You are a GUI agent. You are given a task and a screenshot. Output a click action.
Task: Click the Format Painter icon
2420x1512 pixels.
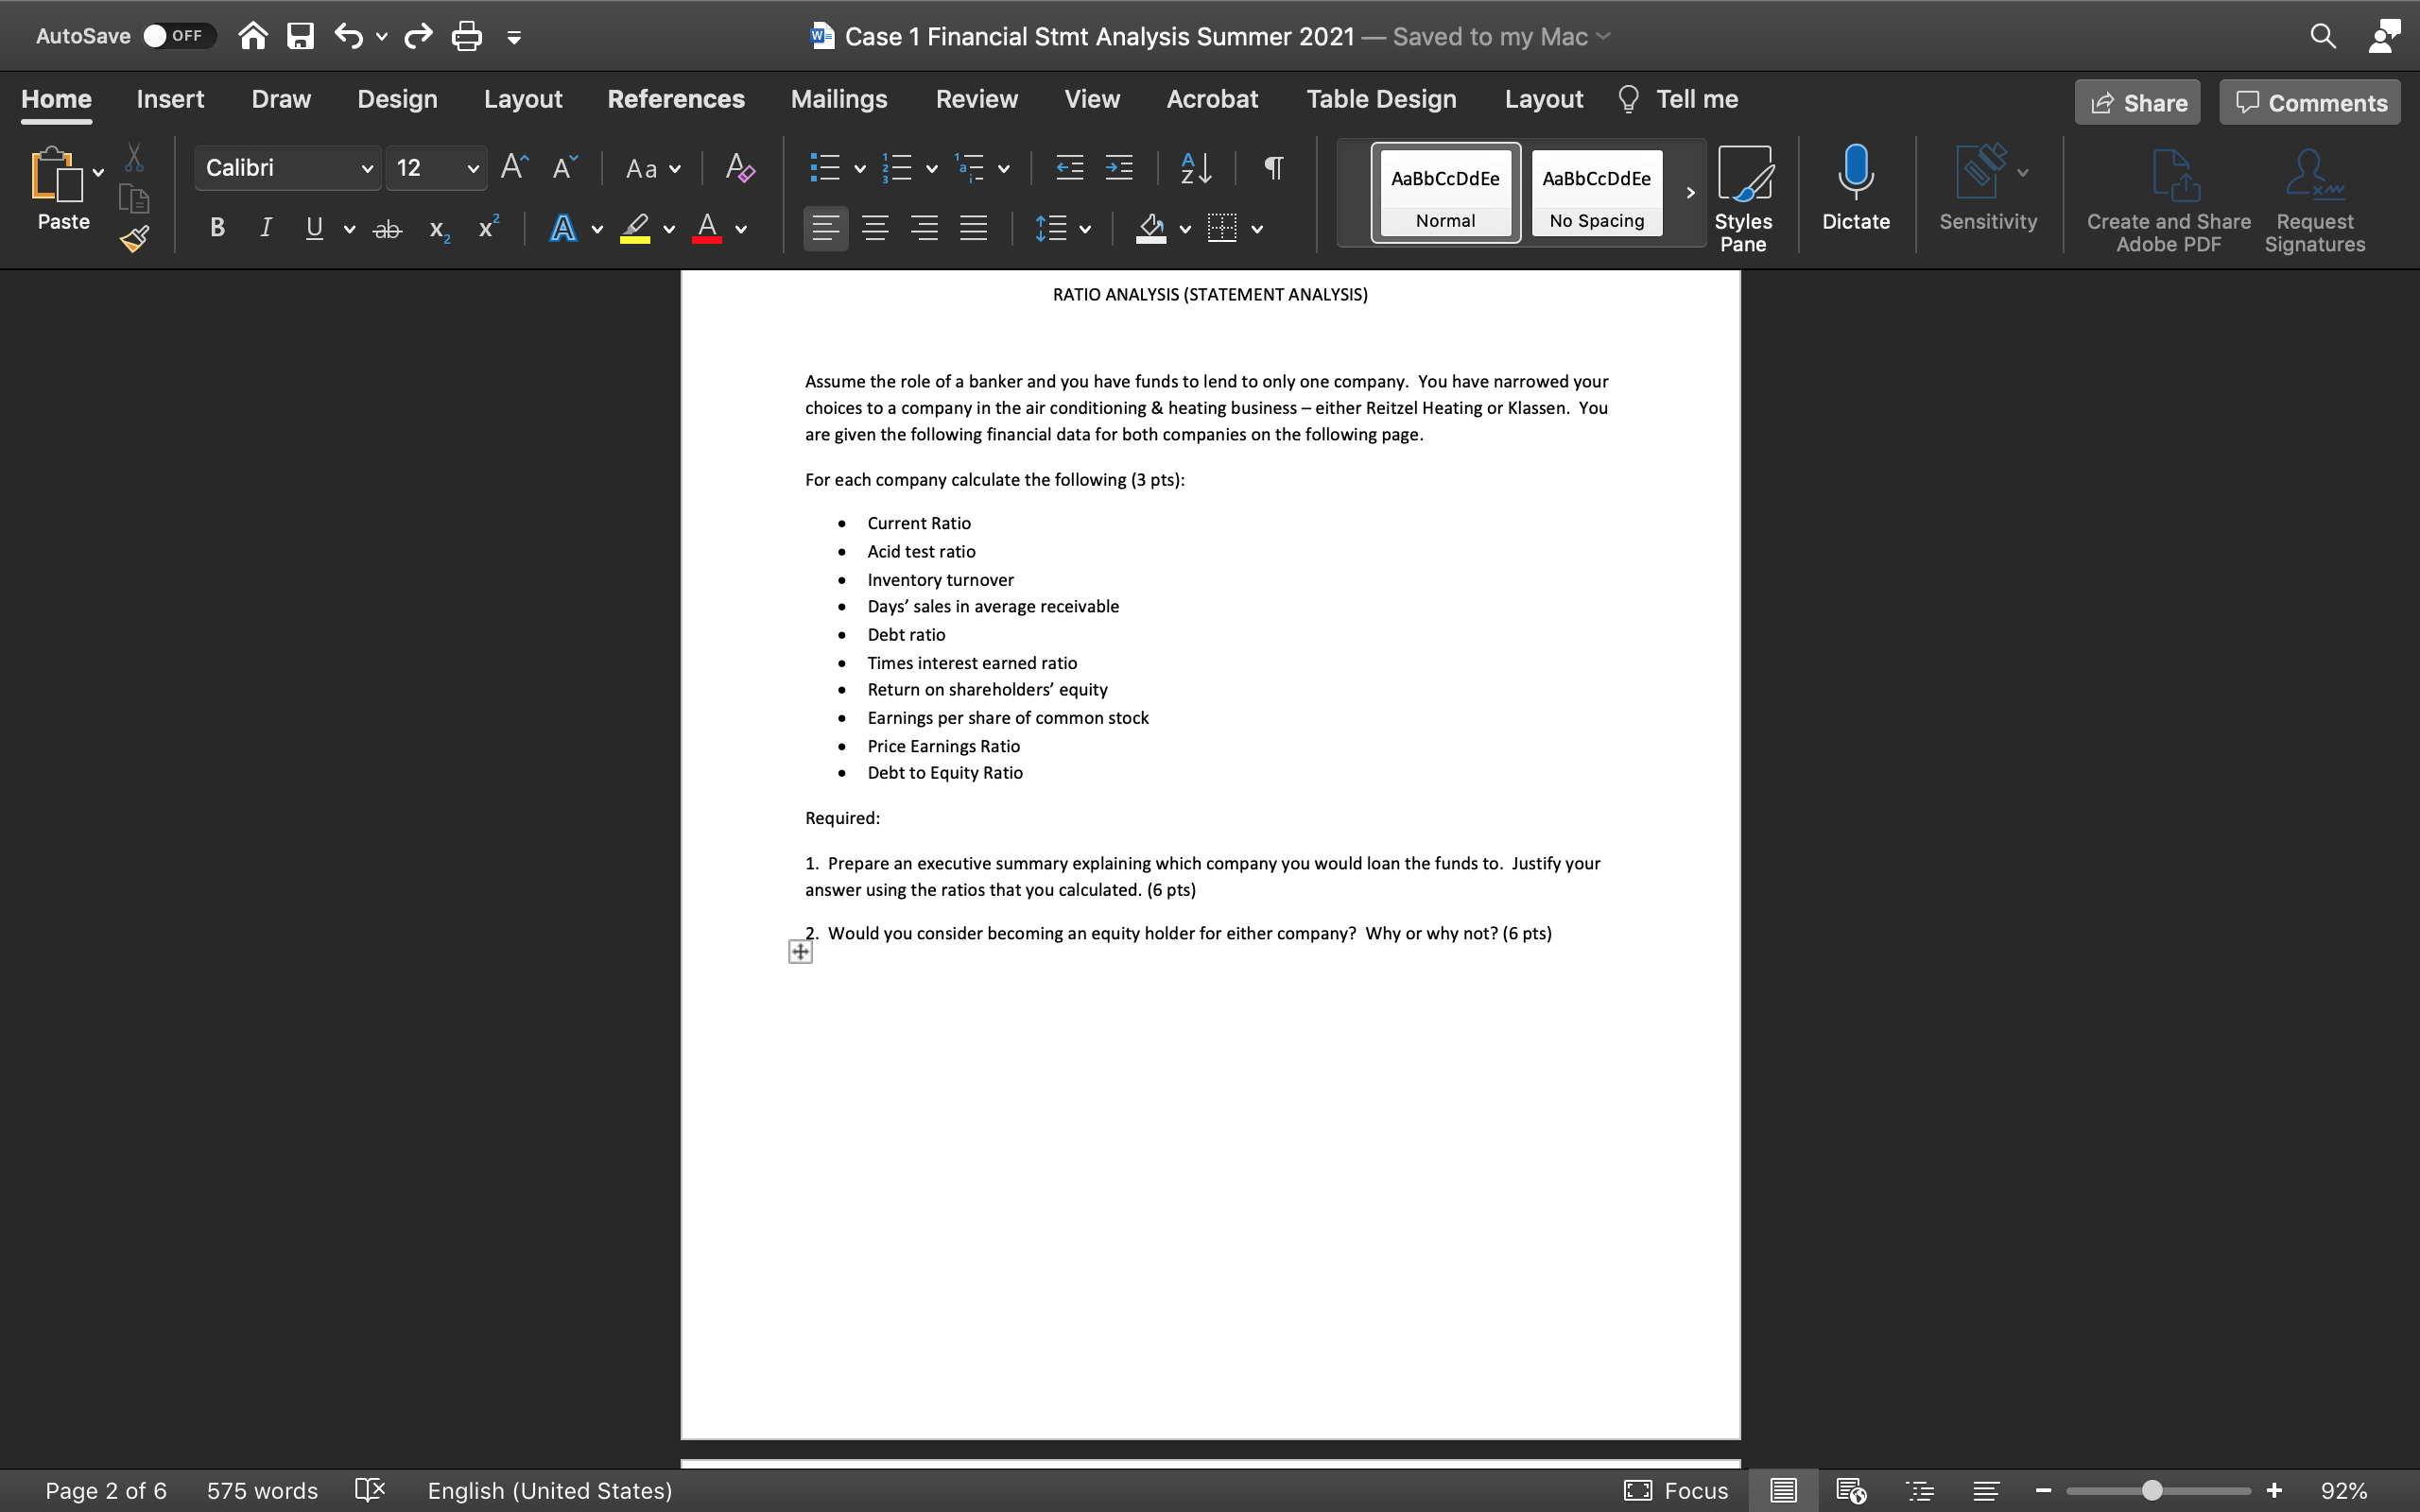(134, 238)
